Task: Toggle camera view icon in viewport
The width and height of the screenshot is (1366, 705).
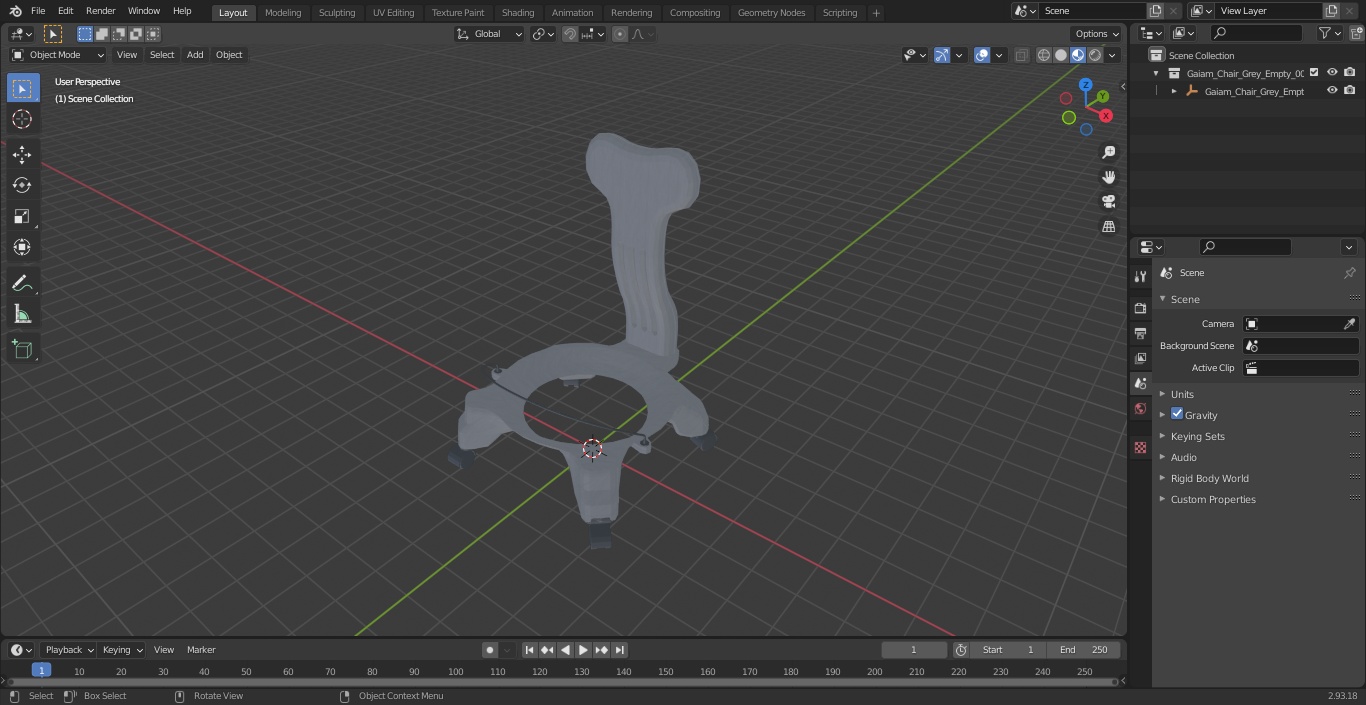Action: [x=1108, y=201]
